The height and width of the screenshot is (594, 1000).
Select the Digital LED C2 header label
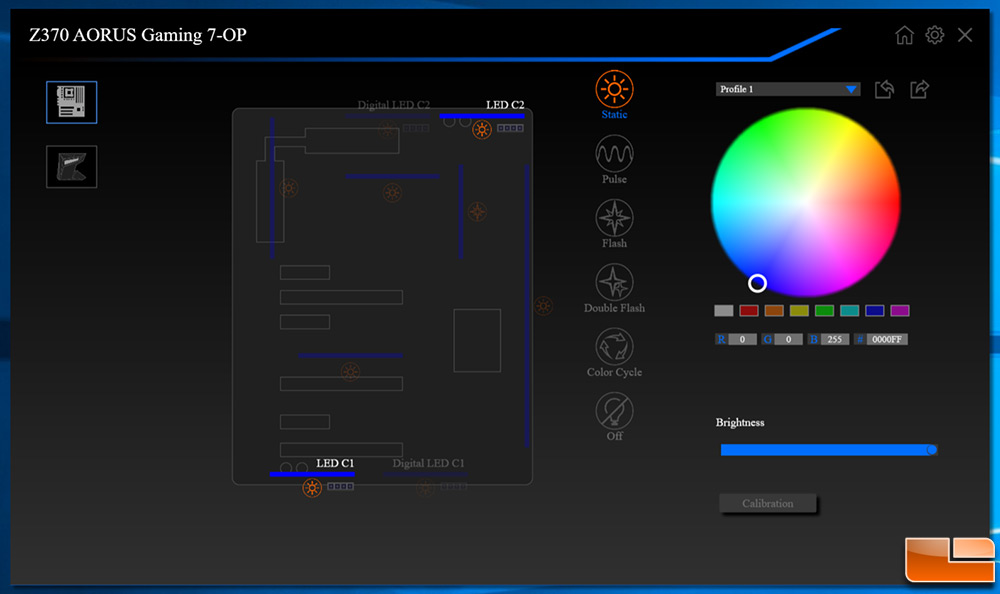[393, 105]
